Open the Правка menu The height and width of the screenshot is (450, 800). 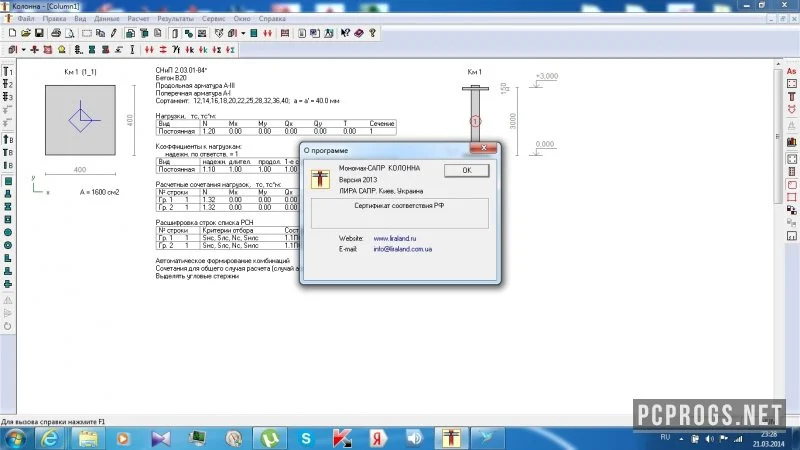click(x=54, y=18)
